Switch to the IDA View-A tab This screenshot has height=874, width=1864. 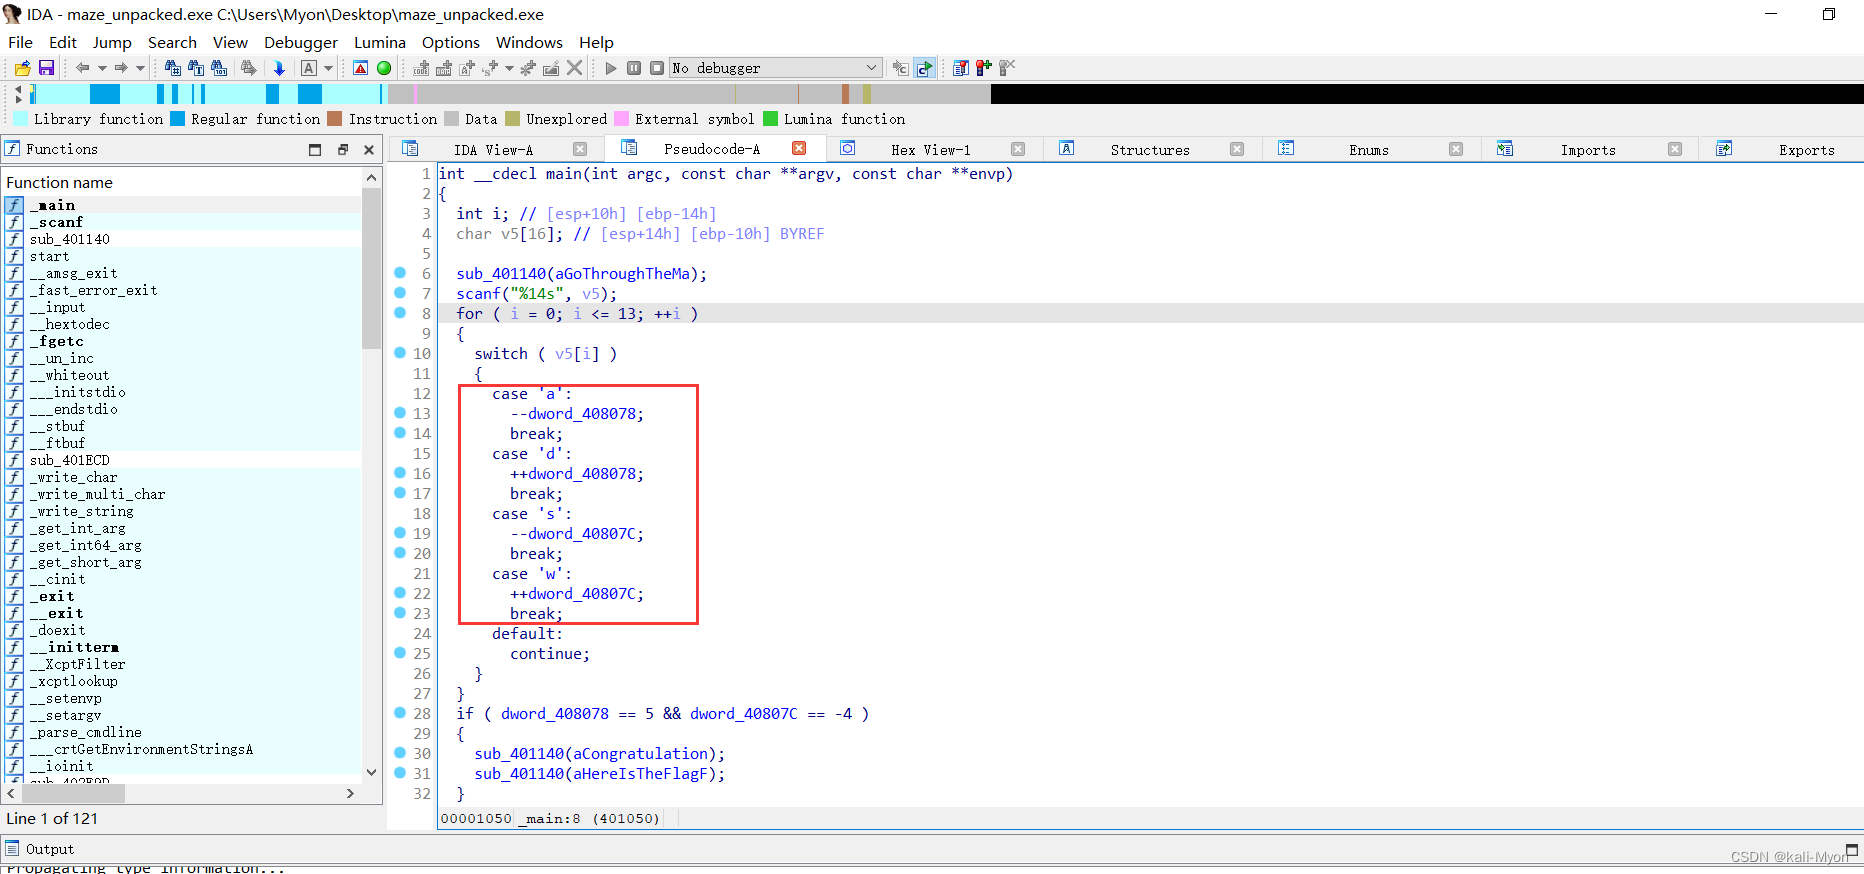[x=493, y=150]
